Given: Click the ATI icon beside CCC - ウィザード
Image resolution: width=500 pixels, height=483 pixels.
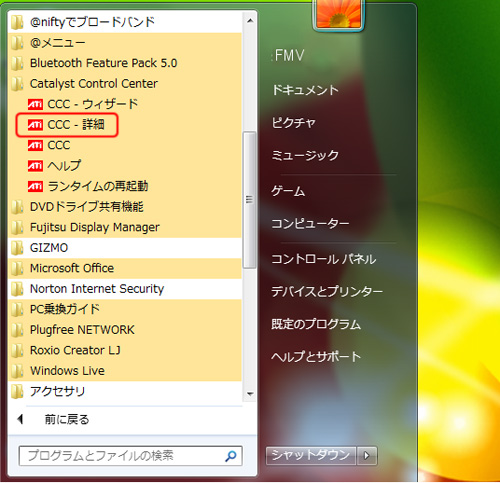Looking at the screenshot, I should [35, 104].
